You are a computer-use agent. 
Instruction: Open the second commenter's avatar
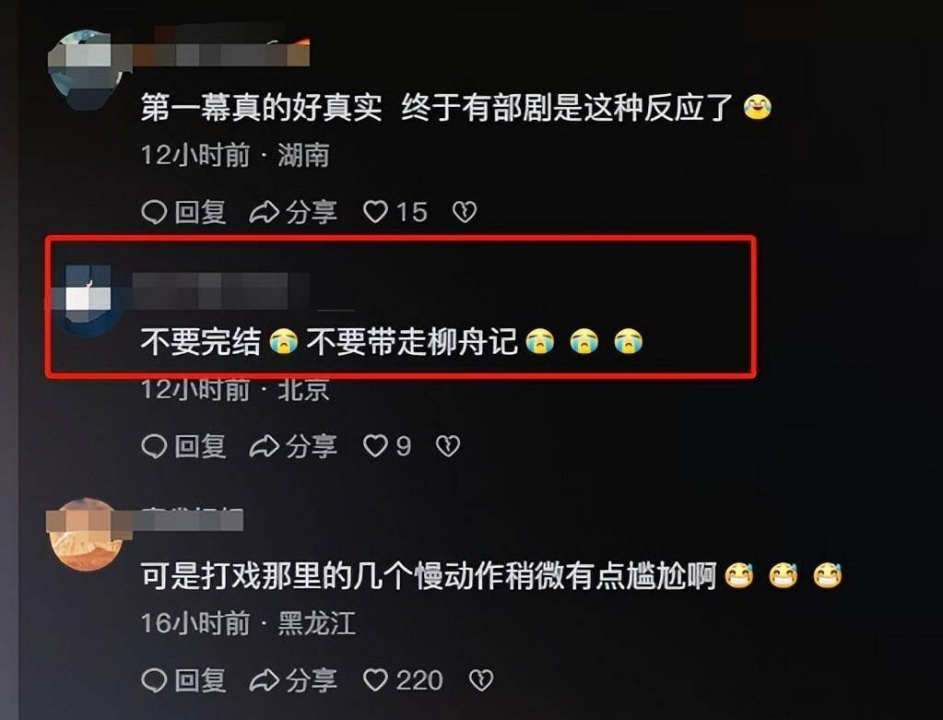pos(87,300)
